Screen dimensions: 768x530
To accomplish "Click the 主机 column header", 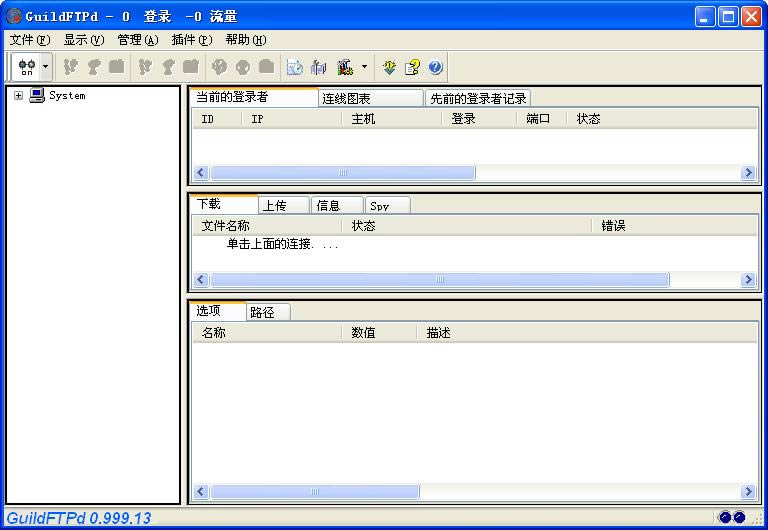I will (x=392, y=119).
